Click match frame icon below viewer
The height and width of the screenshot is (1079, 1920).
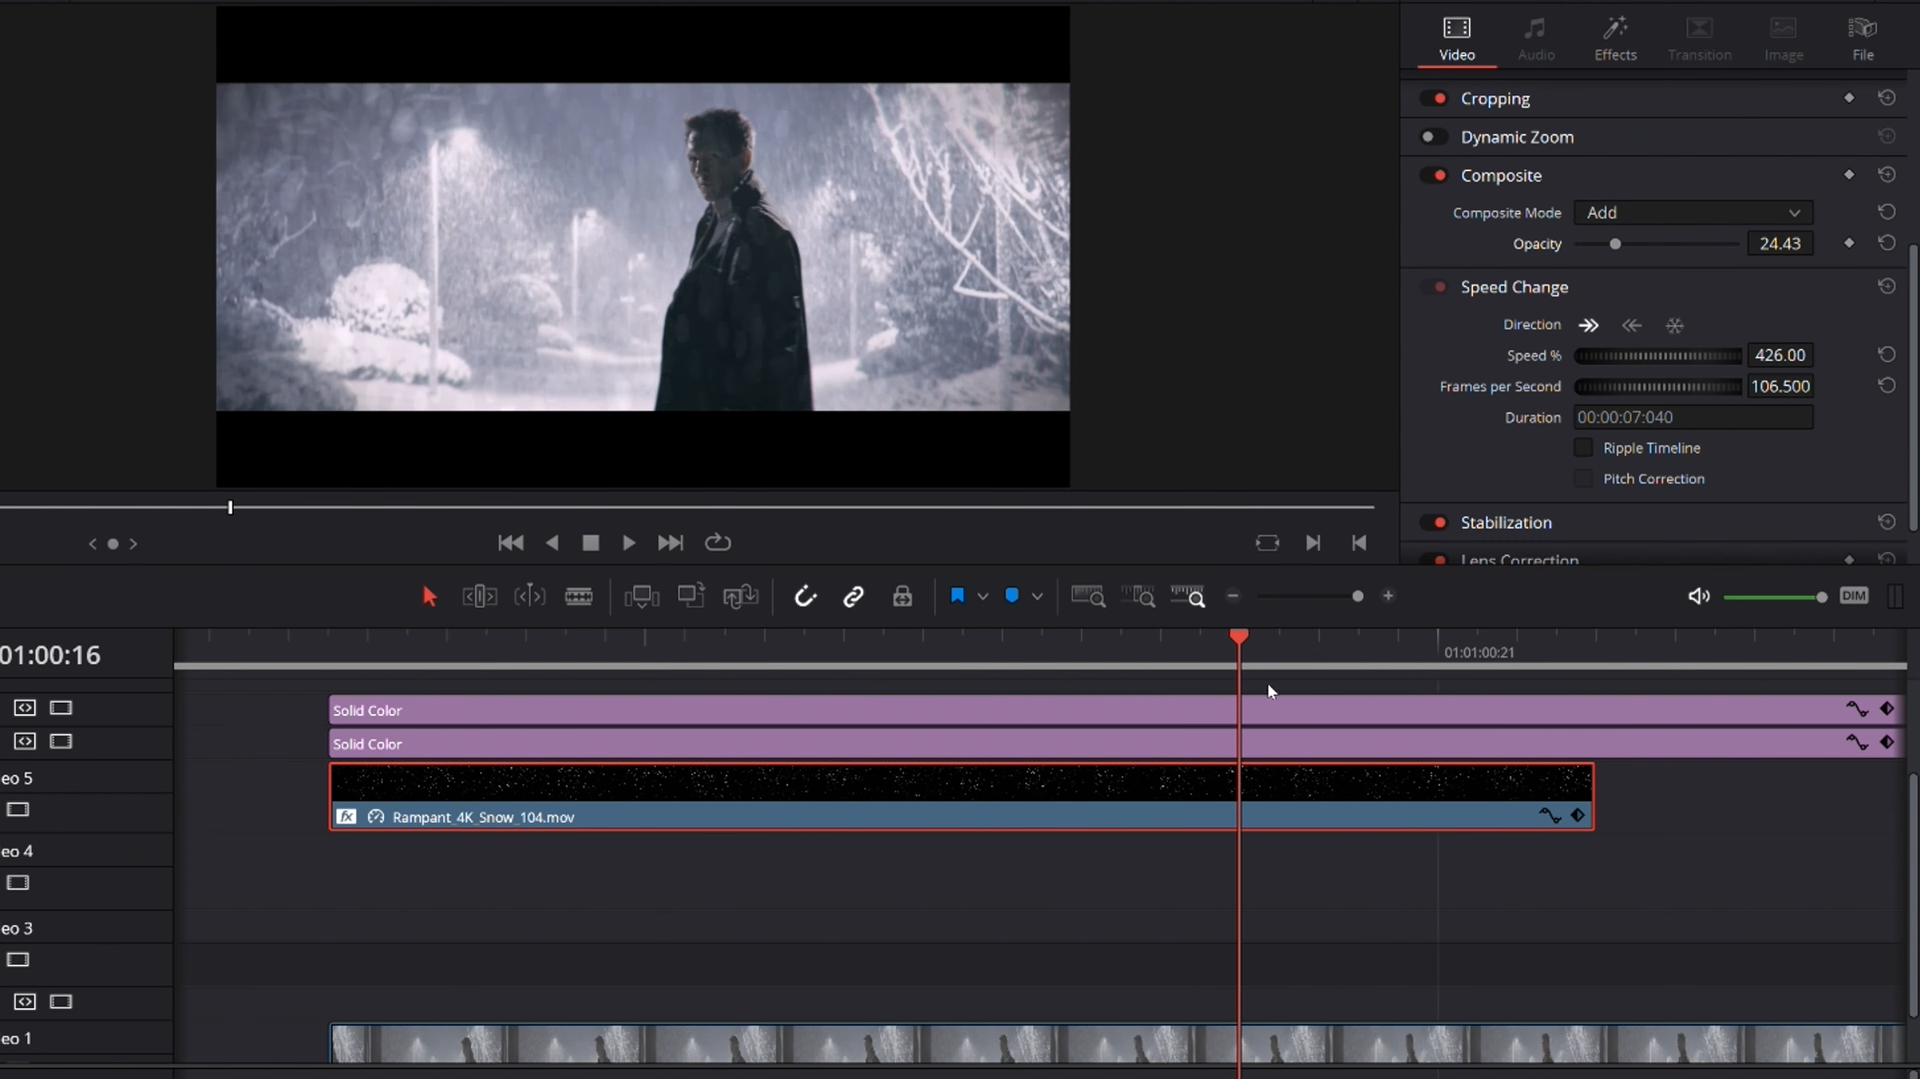(x=1267, y=543)
